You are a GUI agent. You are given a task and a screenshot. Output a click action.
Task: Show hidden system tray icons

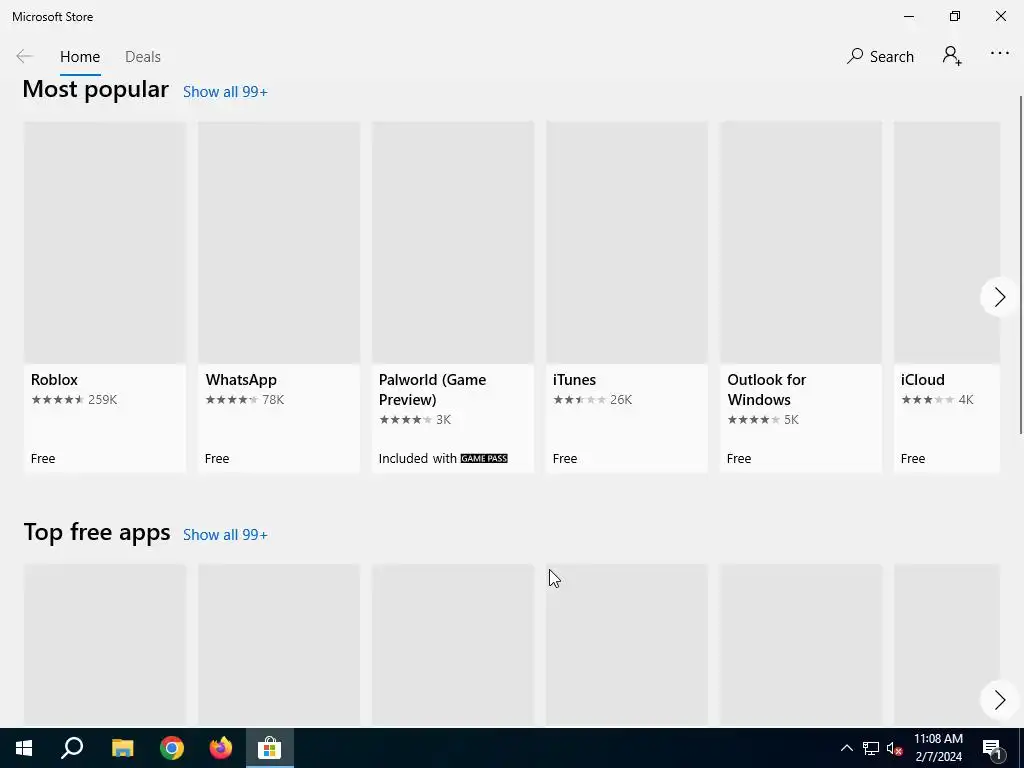846,748
